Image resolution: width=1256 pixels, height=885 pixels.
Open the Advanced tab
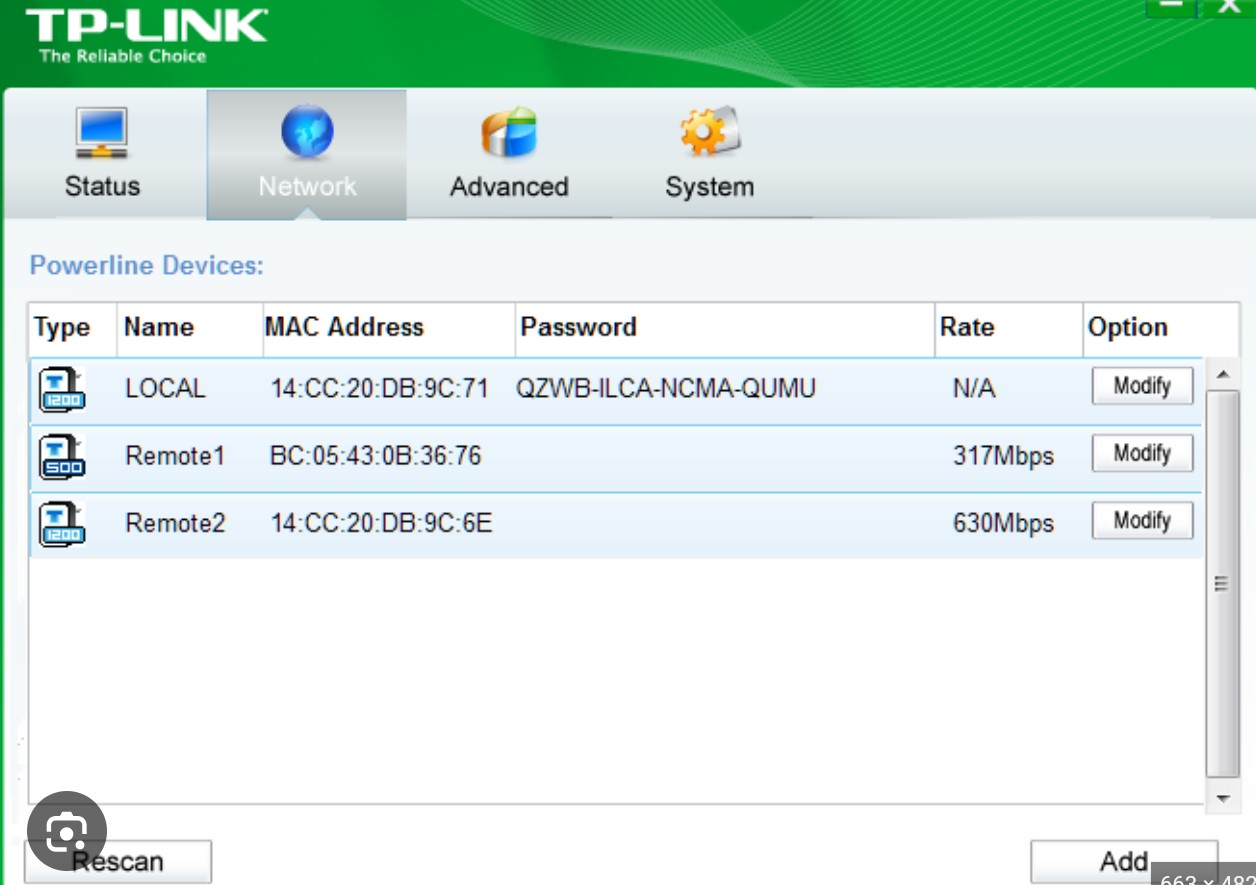point(509,154)
